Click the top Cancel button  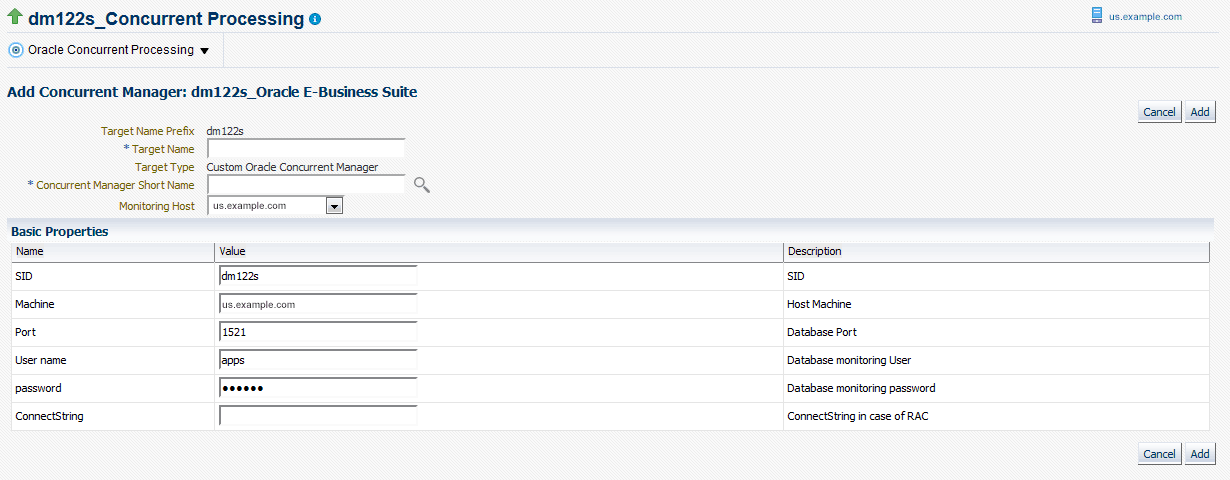point(1159,112)
